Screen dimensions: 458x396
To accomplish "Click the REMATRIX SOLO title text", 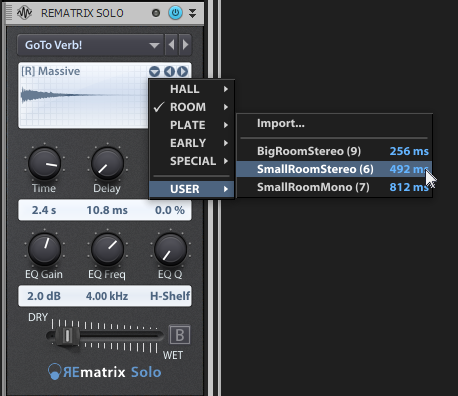I will point(82,13).
